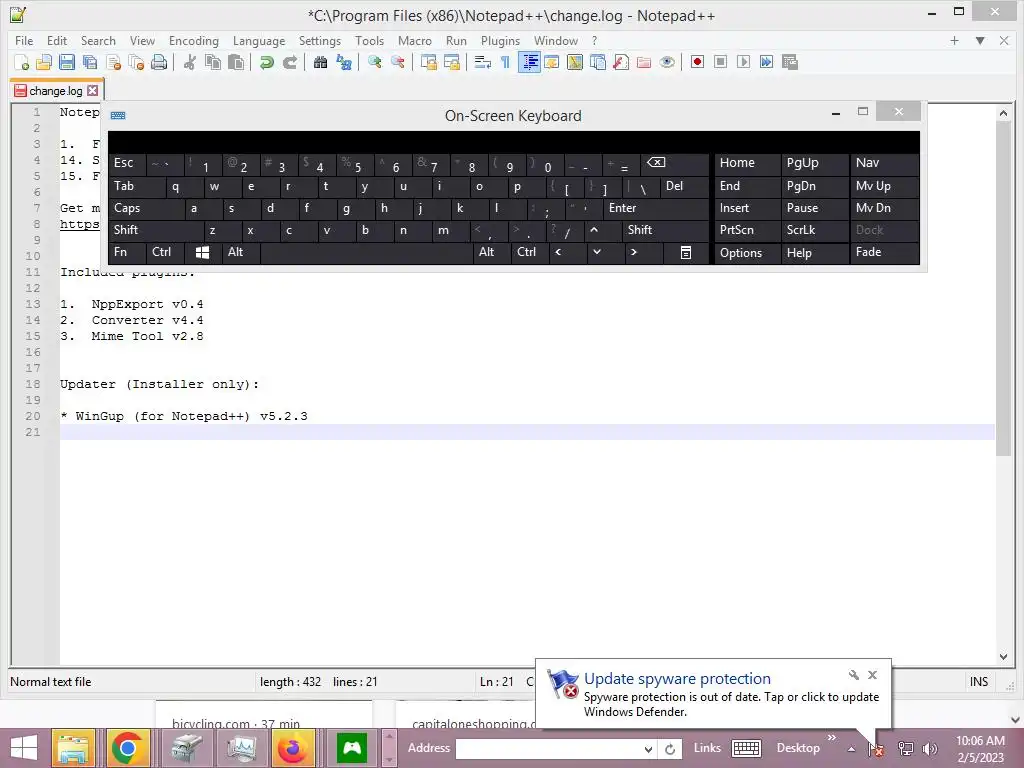This screenshot has width=1024, height=768.
Task: Open tab list dropdown triangle beside plus
Action: coord(980,40)
